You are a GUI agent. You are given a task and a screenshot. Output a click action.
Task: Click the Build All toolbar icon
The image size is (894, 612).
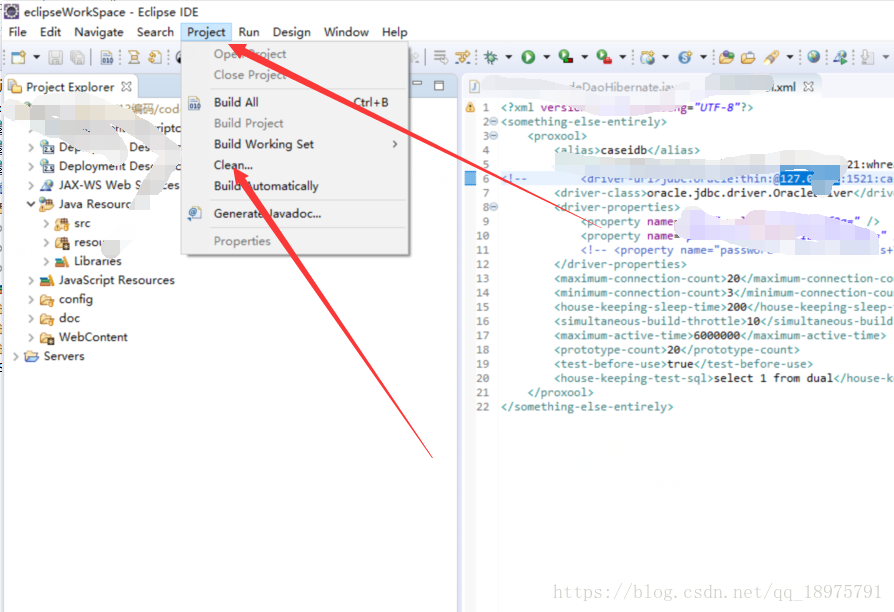click(107, 57)
